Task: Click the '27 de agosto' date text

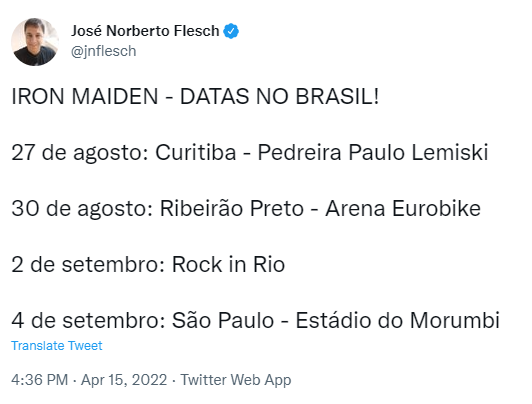Action: tap(79, 152)
